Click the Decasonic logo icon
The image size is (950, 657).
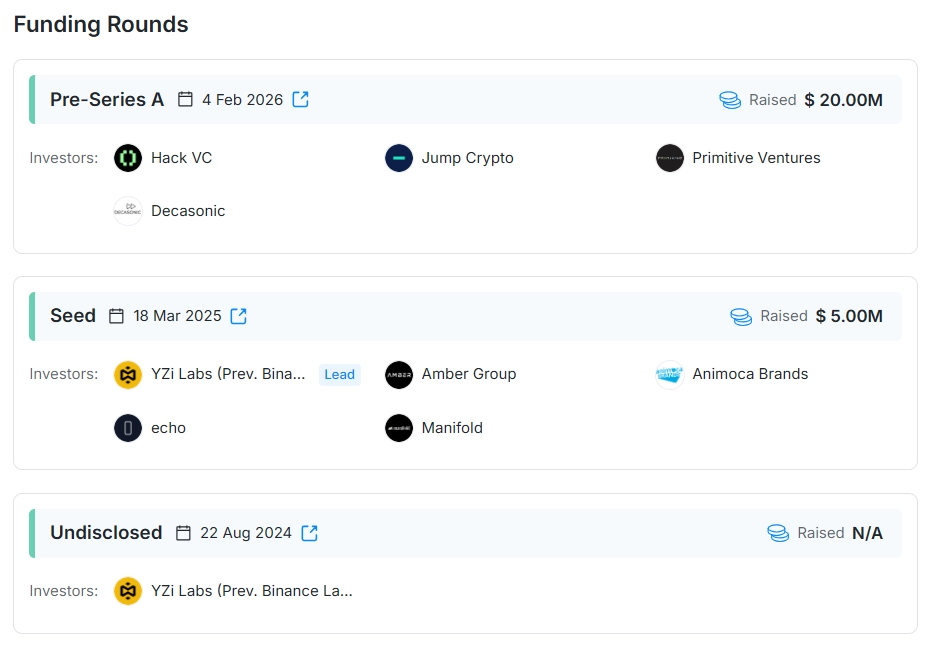128,211
